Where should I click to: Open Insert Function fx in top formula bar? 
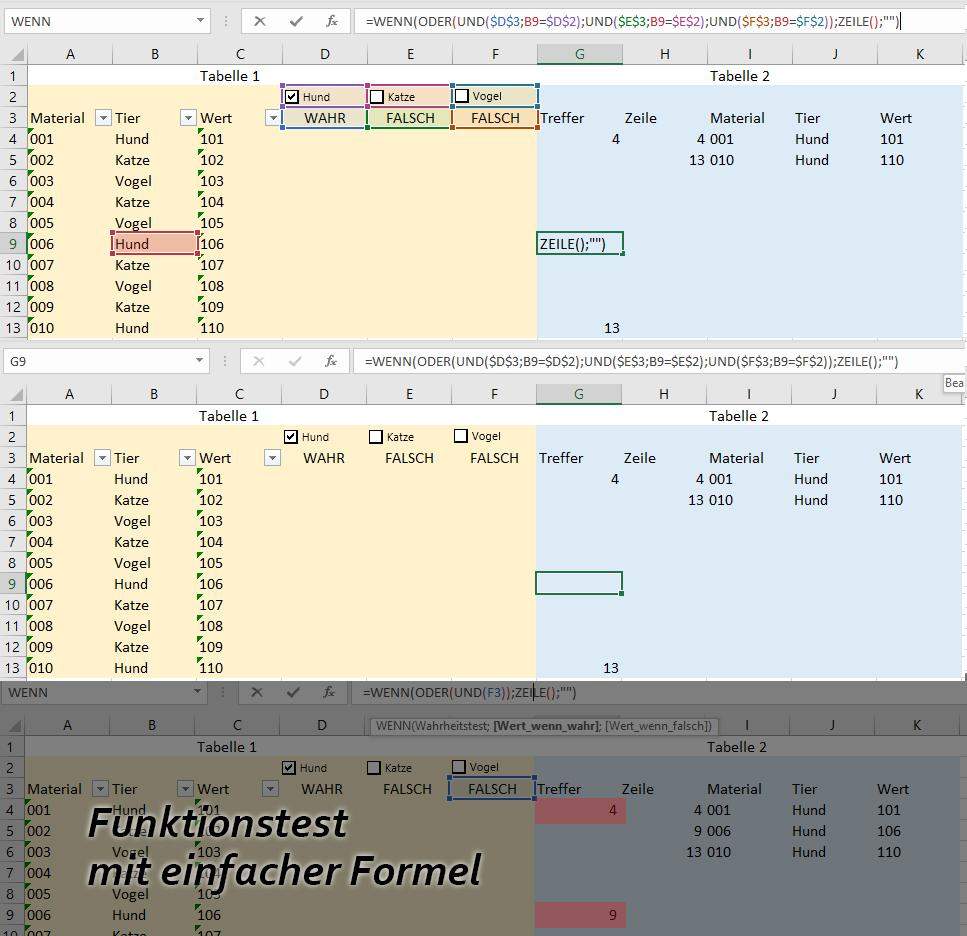pyautogui.click(x=331, y=21)
